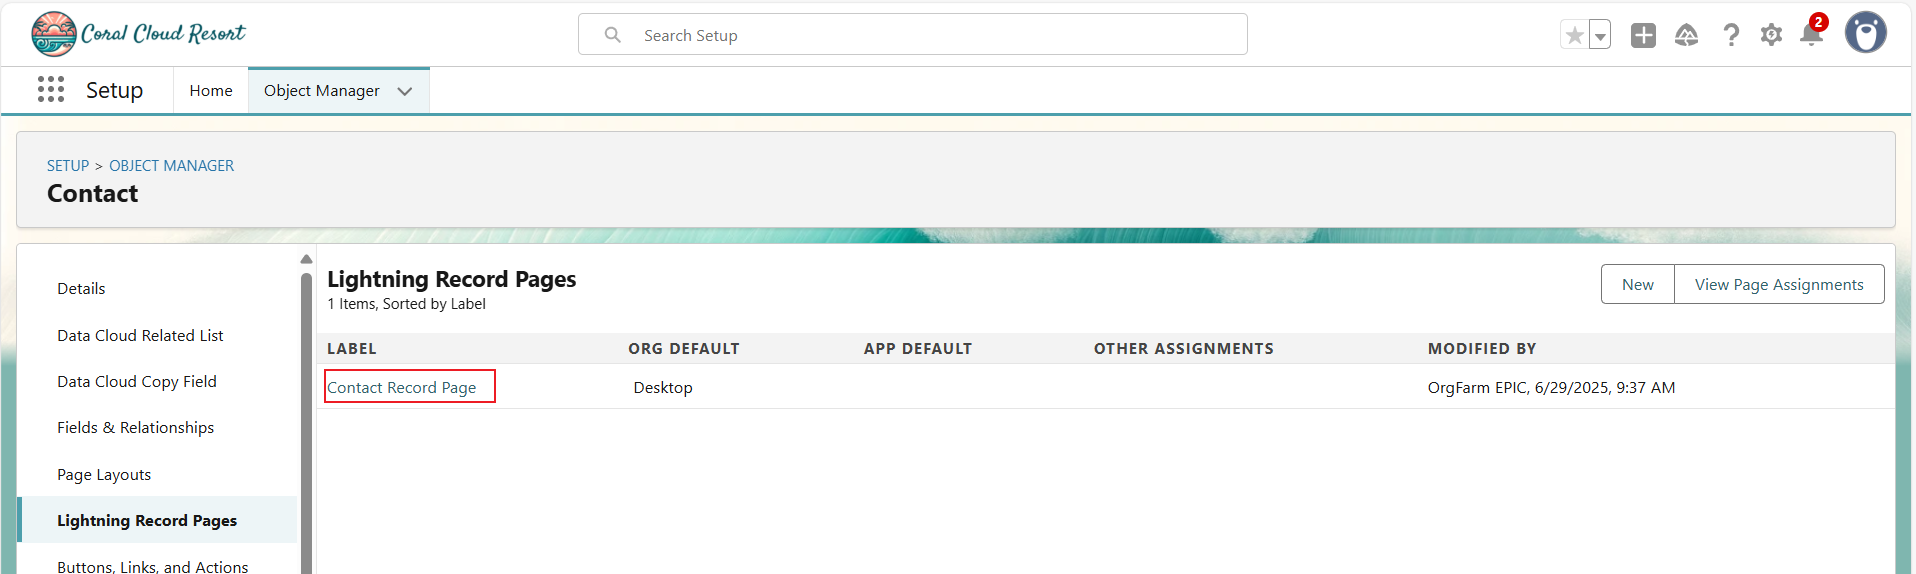Open the Trailhead guidance icon

(x=1687, y=35)
